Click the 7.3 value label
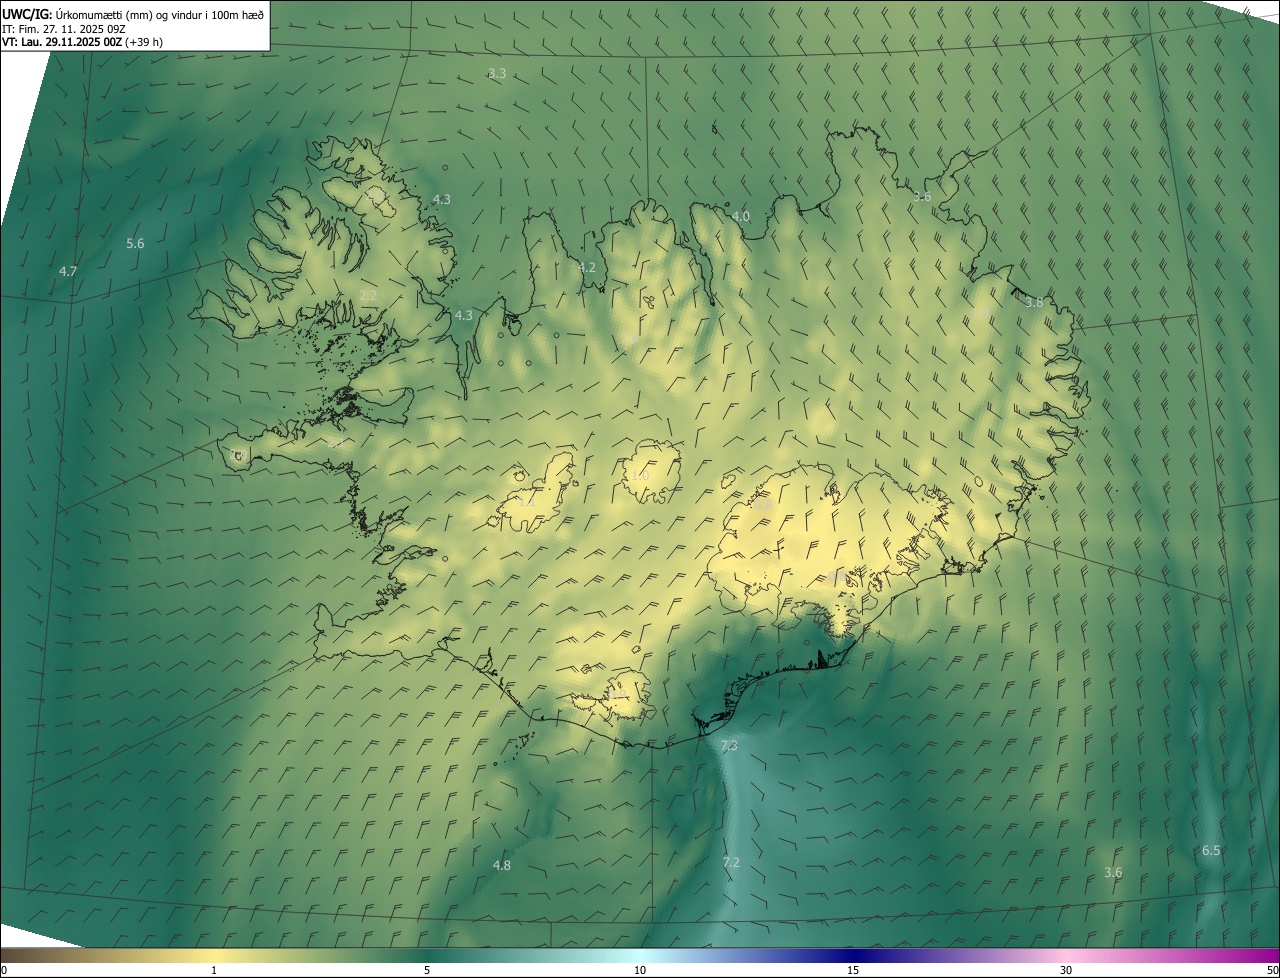Screen dimensions: 1280x978 coord(729,746)
